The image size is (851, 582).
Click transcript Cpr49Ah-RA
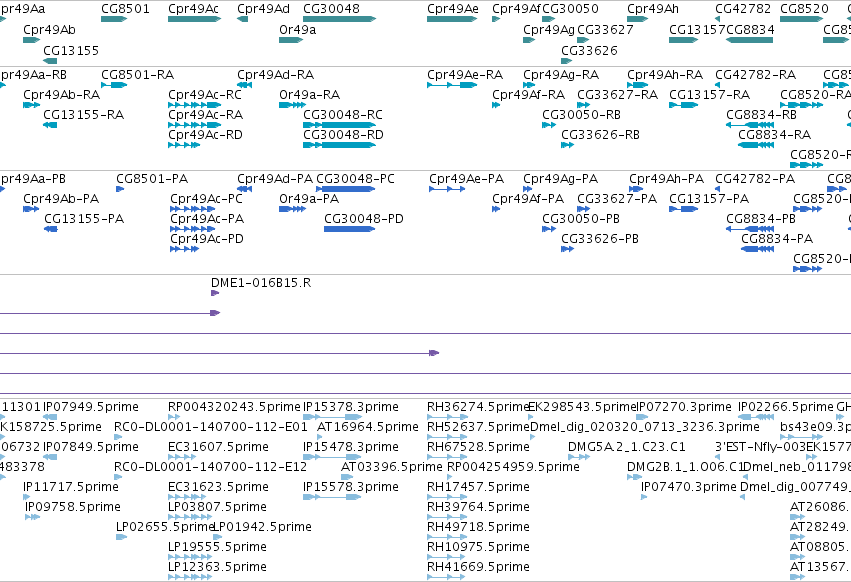click(x=665, y=75)
